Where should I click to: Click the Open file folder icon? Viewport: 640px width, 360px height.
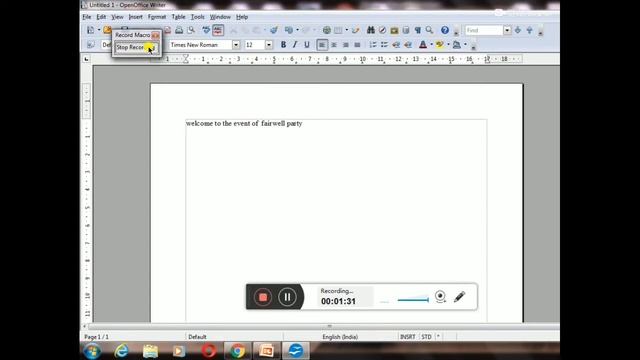[107, 30]
